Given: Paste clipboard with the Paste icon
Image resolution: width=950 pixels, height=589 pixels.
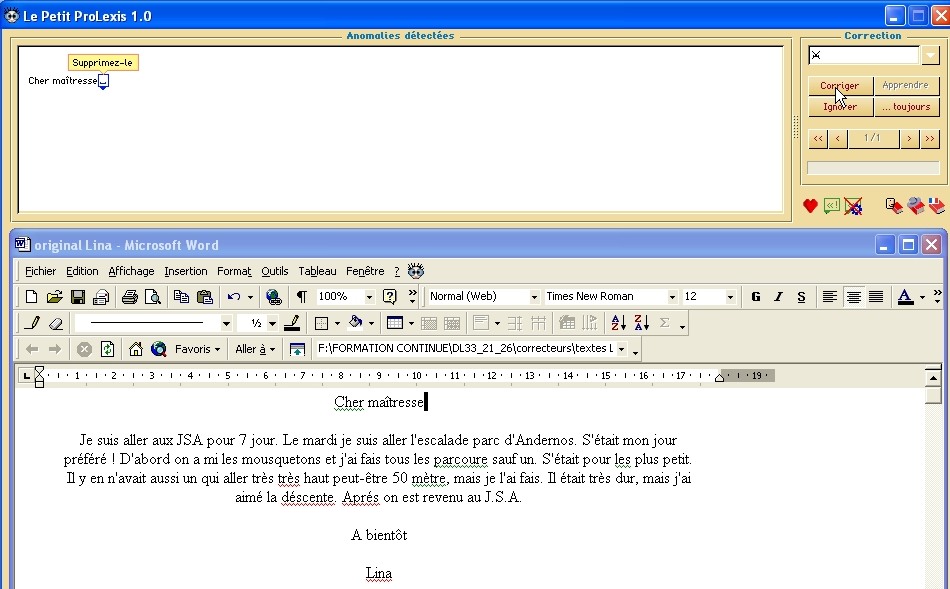Looking at the screenshot, I should click(205, 296).
